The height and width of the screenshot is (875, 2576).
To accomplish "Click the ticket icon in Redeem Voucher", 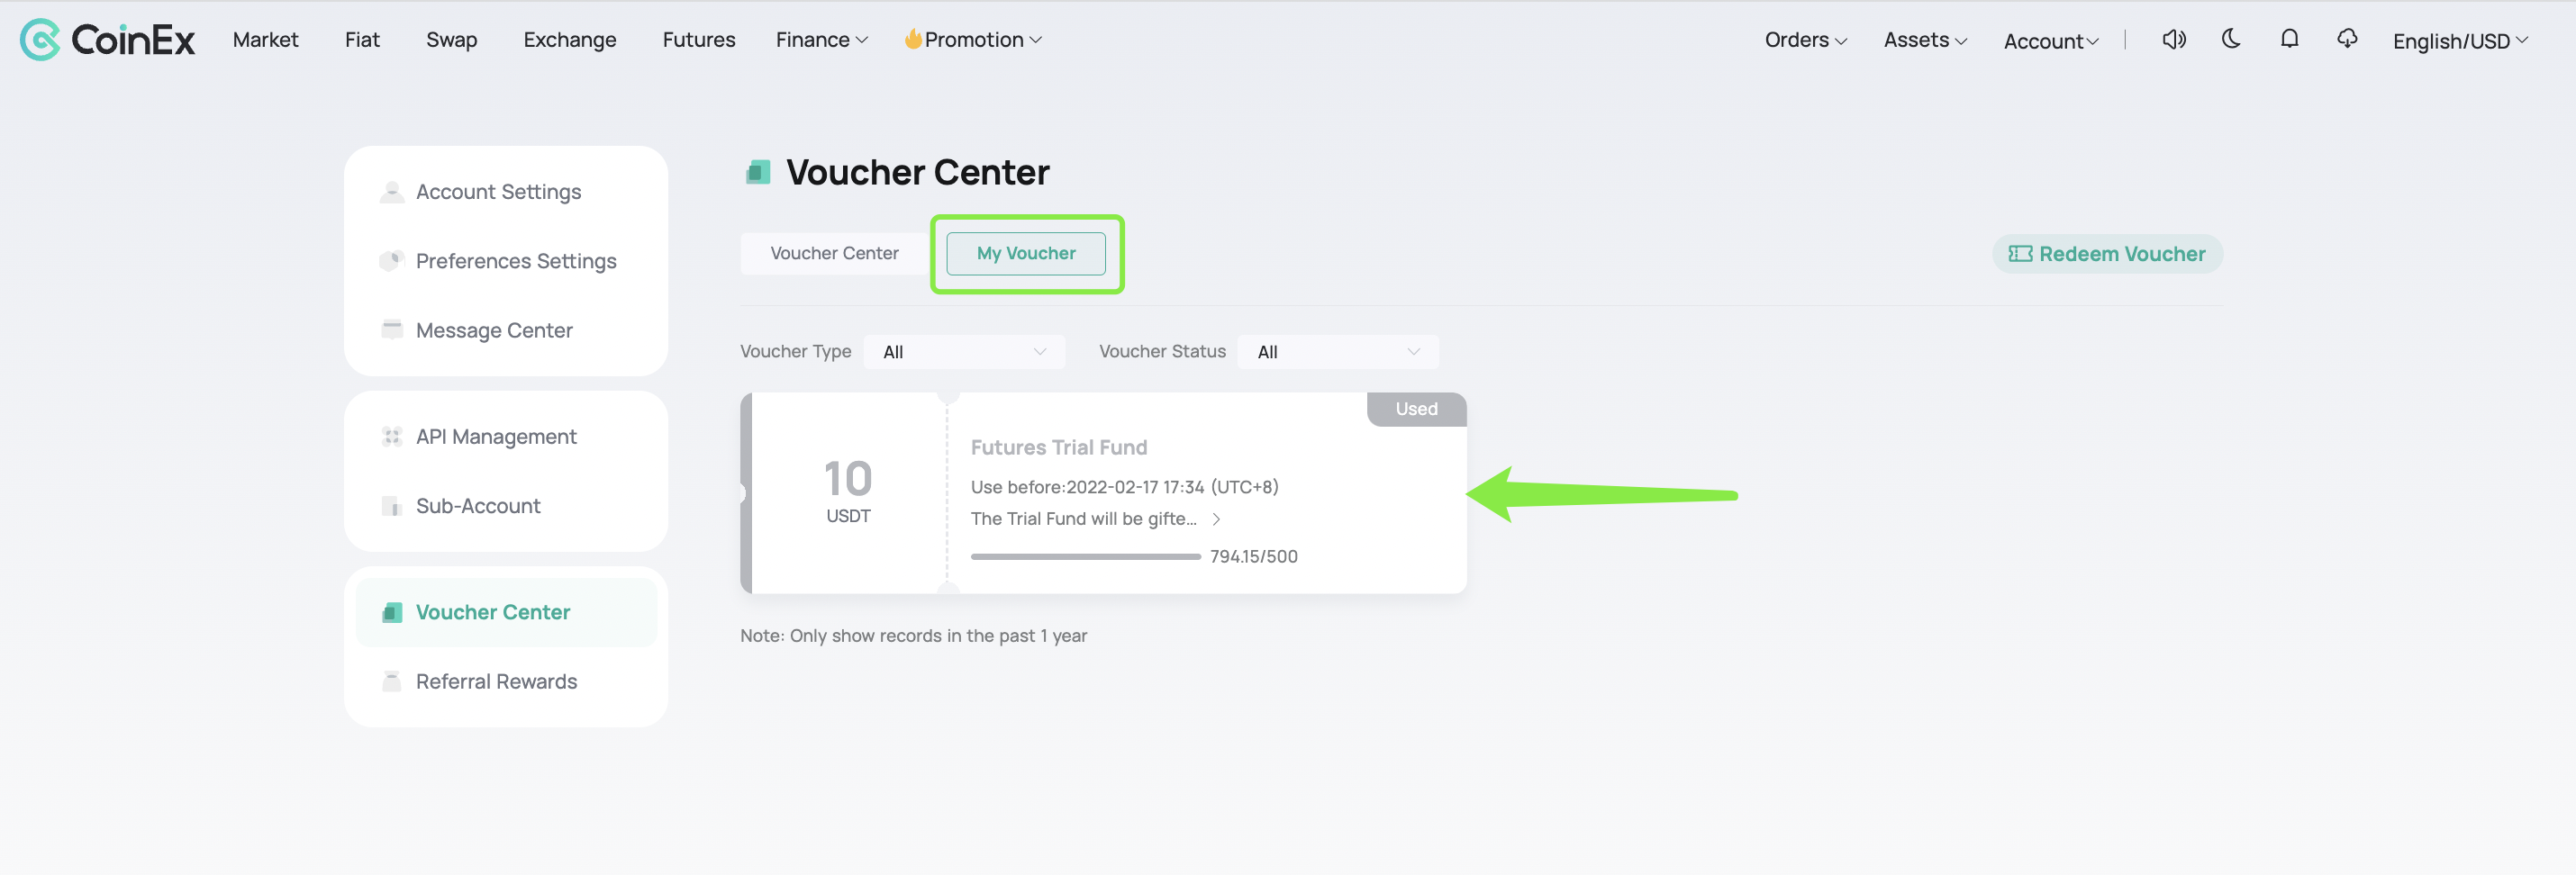I will 2020,254.
